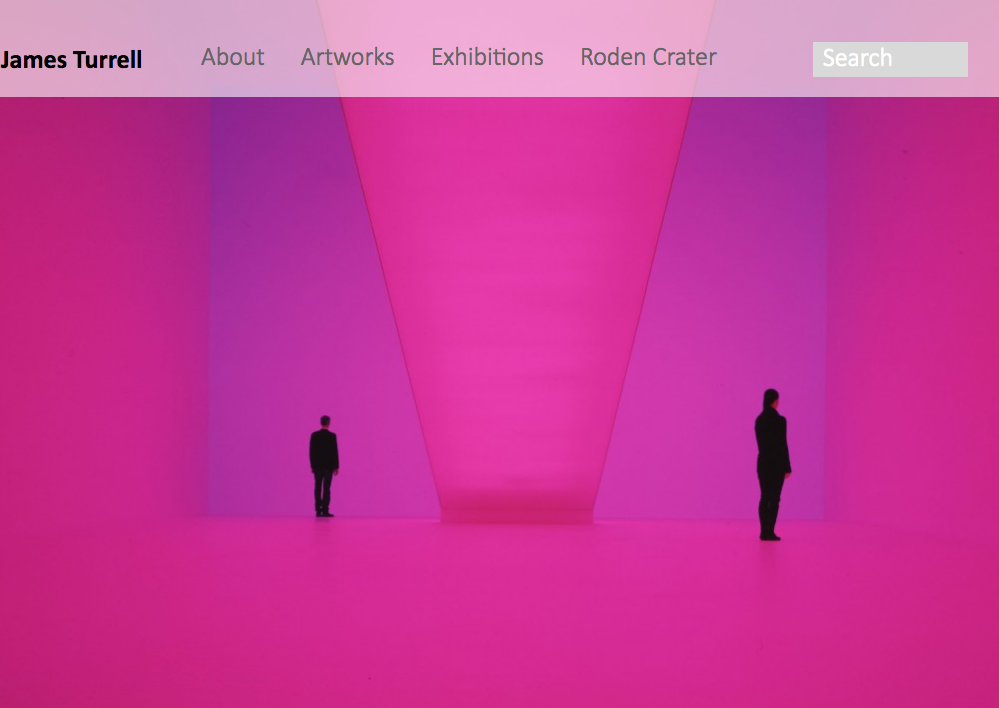Click the right visitor silhouette in the image

(x=770, y=460)
